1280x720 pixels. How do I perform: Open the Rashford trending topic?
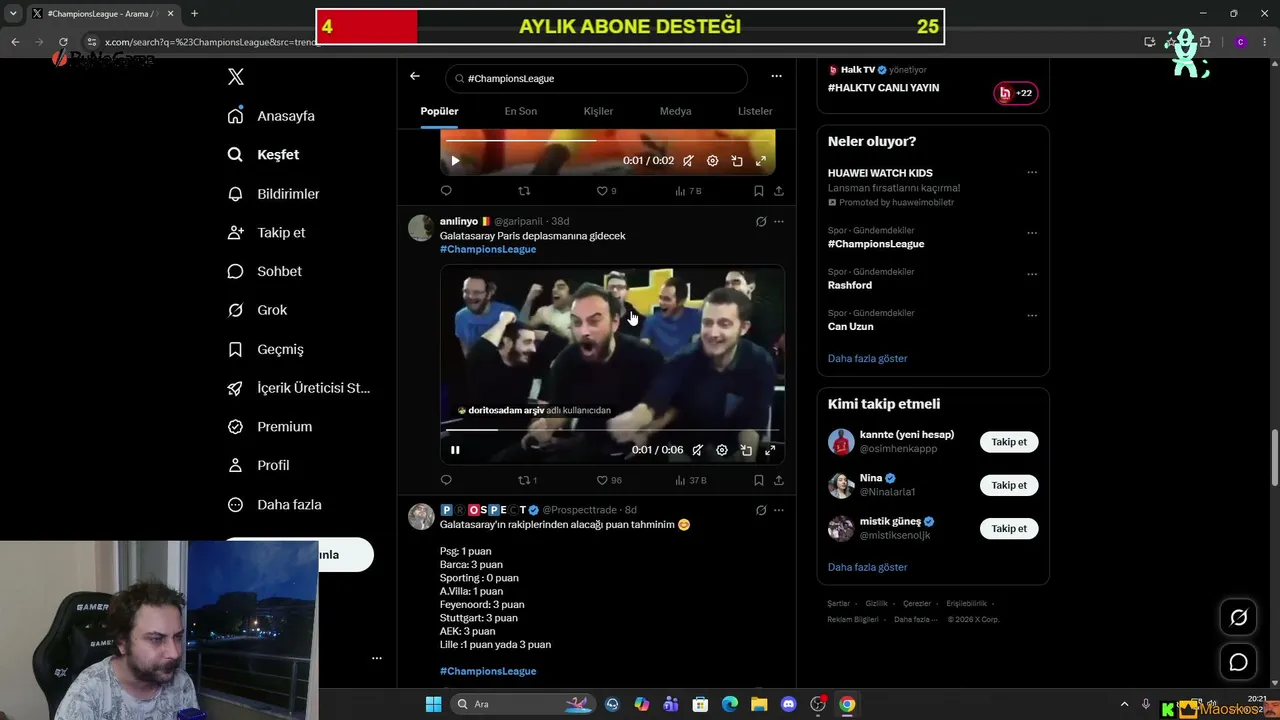pyautogui.click(x=850, y=285)
